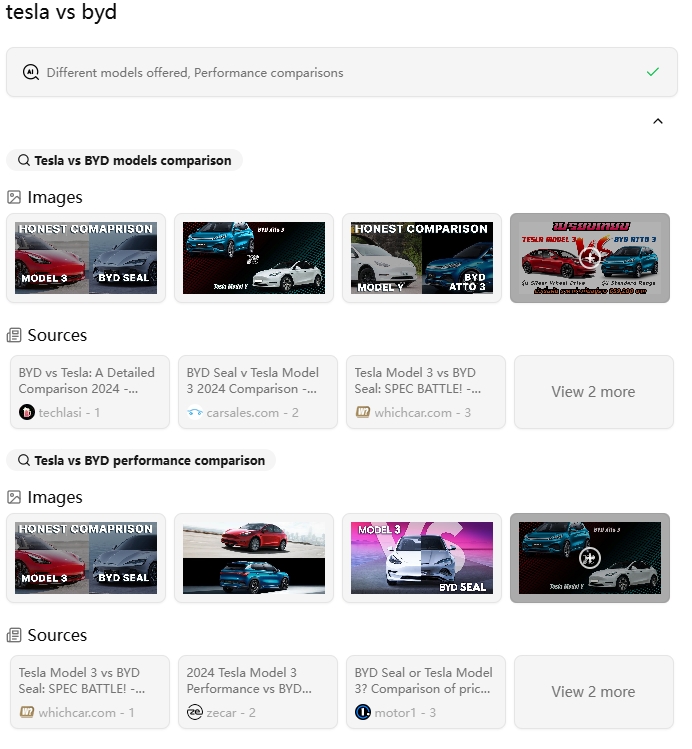Open the whichcar.com source numbered 3
692x749 pixels.
pos(426,392)
